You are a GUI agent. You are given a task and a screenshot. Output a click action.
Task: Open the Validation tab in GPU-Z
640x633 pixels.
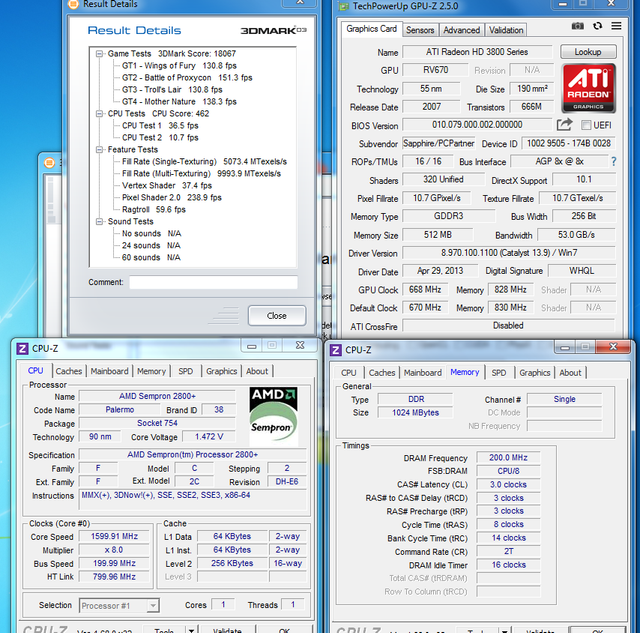point(506,30)
